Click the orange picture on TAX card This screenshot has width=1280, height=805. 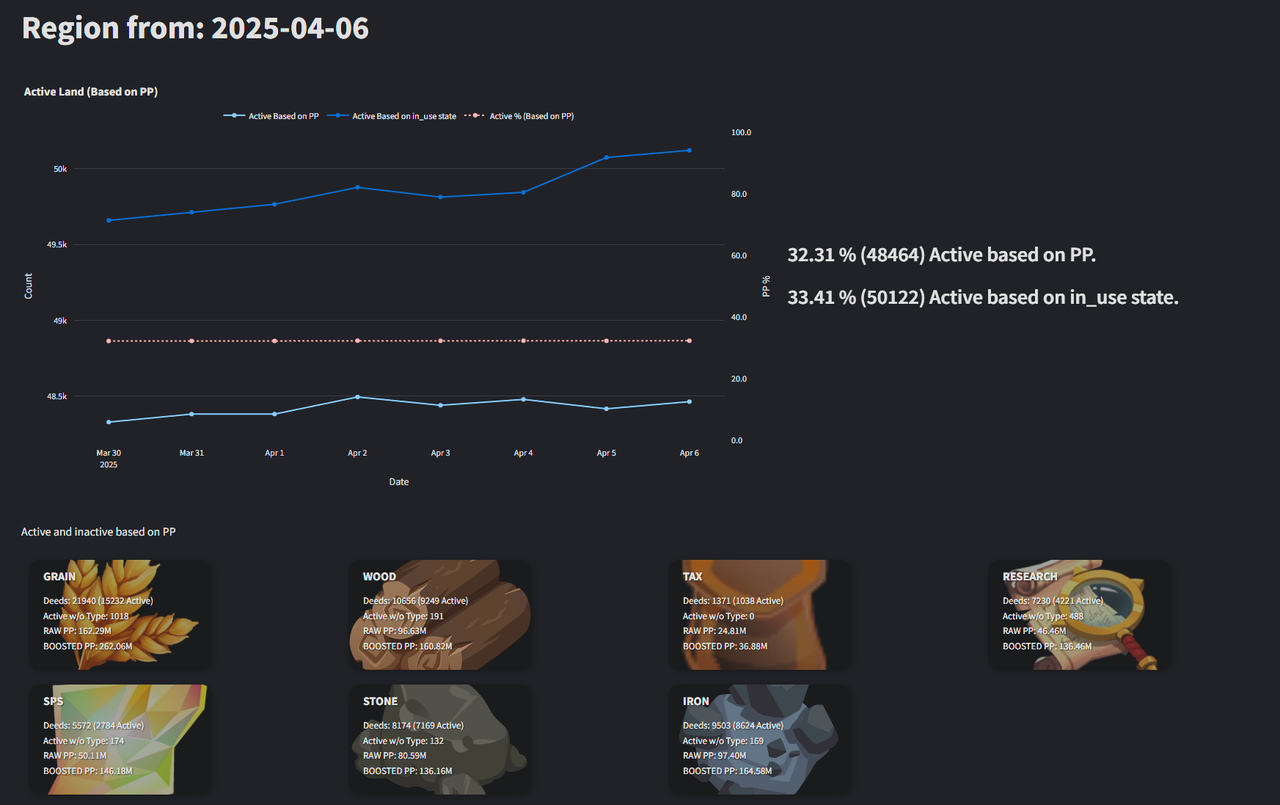point(757,614)
